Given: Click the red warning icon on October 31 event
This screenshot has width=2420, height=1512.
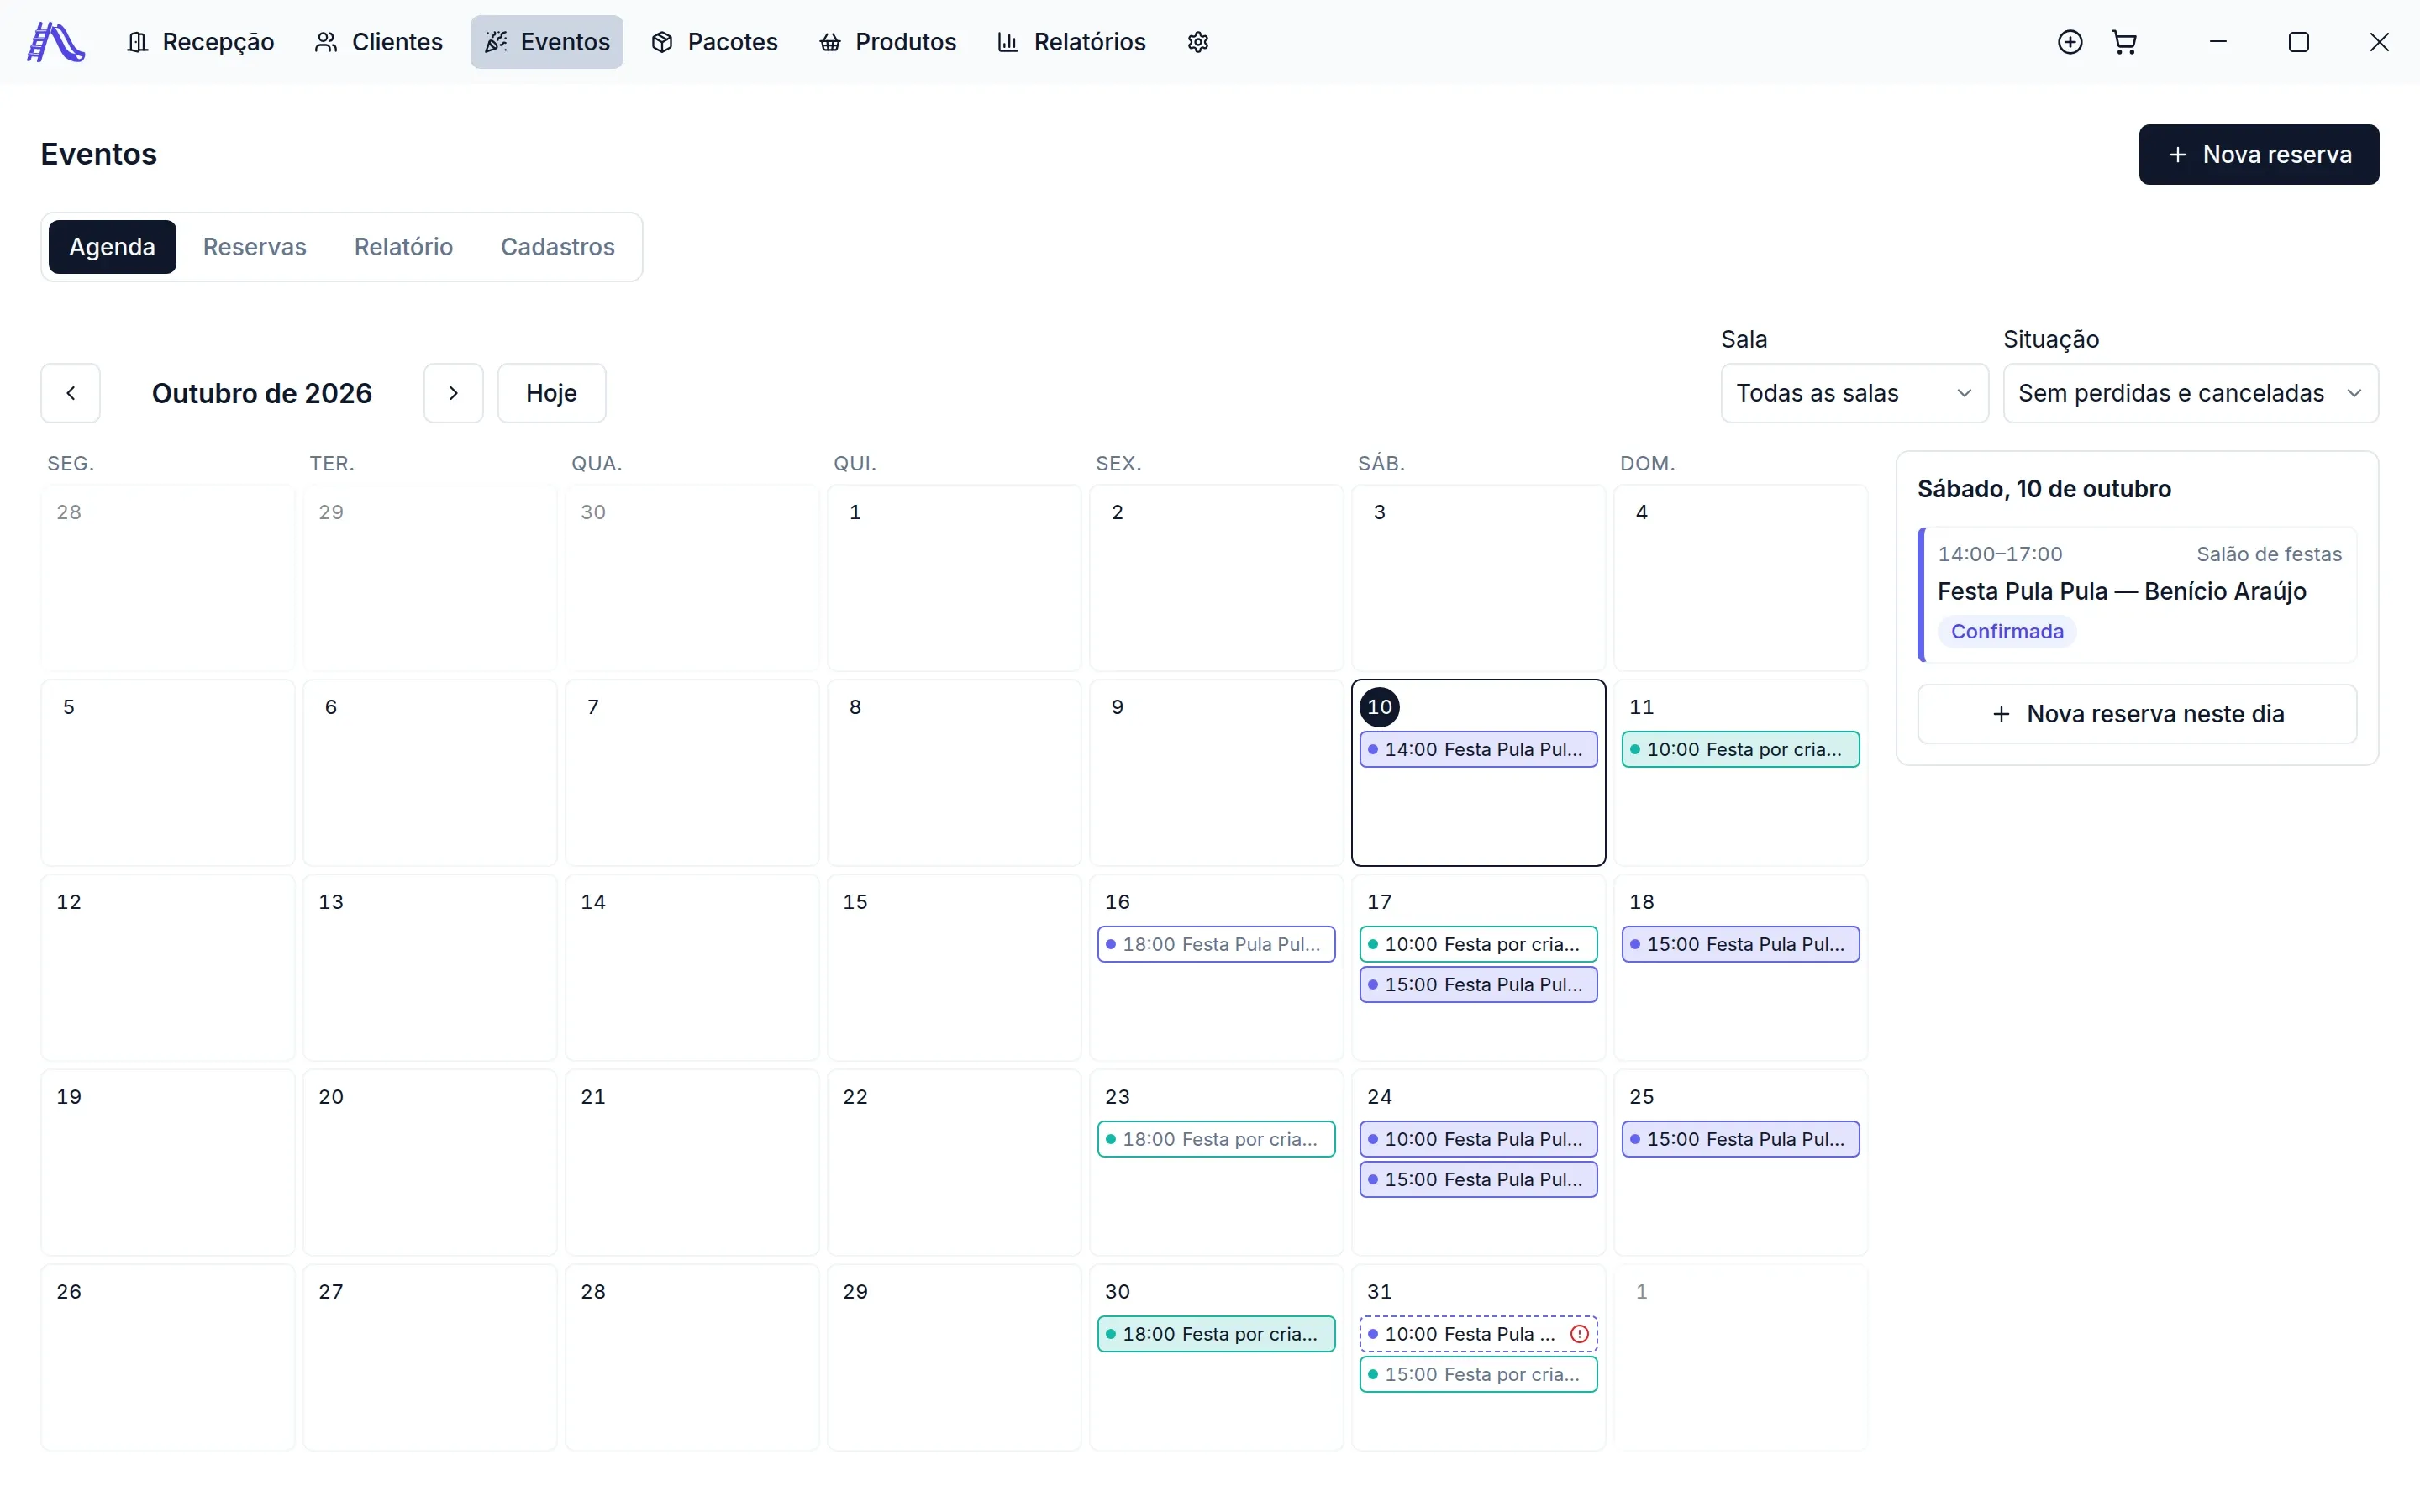Looking at the screenshot, I should 1579,1334.
